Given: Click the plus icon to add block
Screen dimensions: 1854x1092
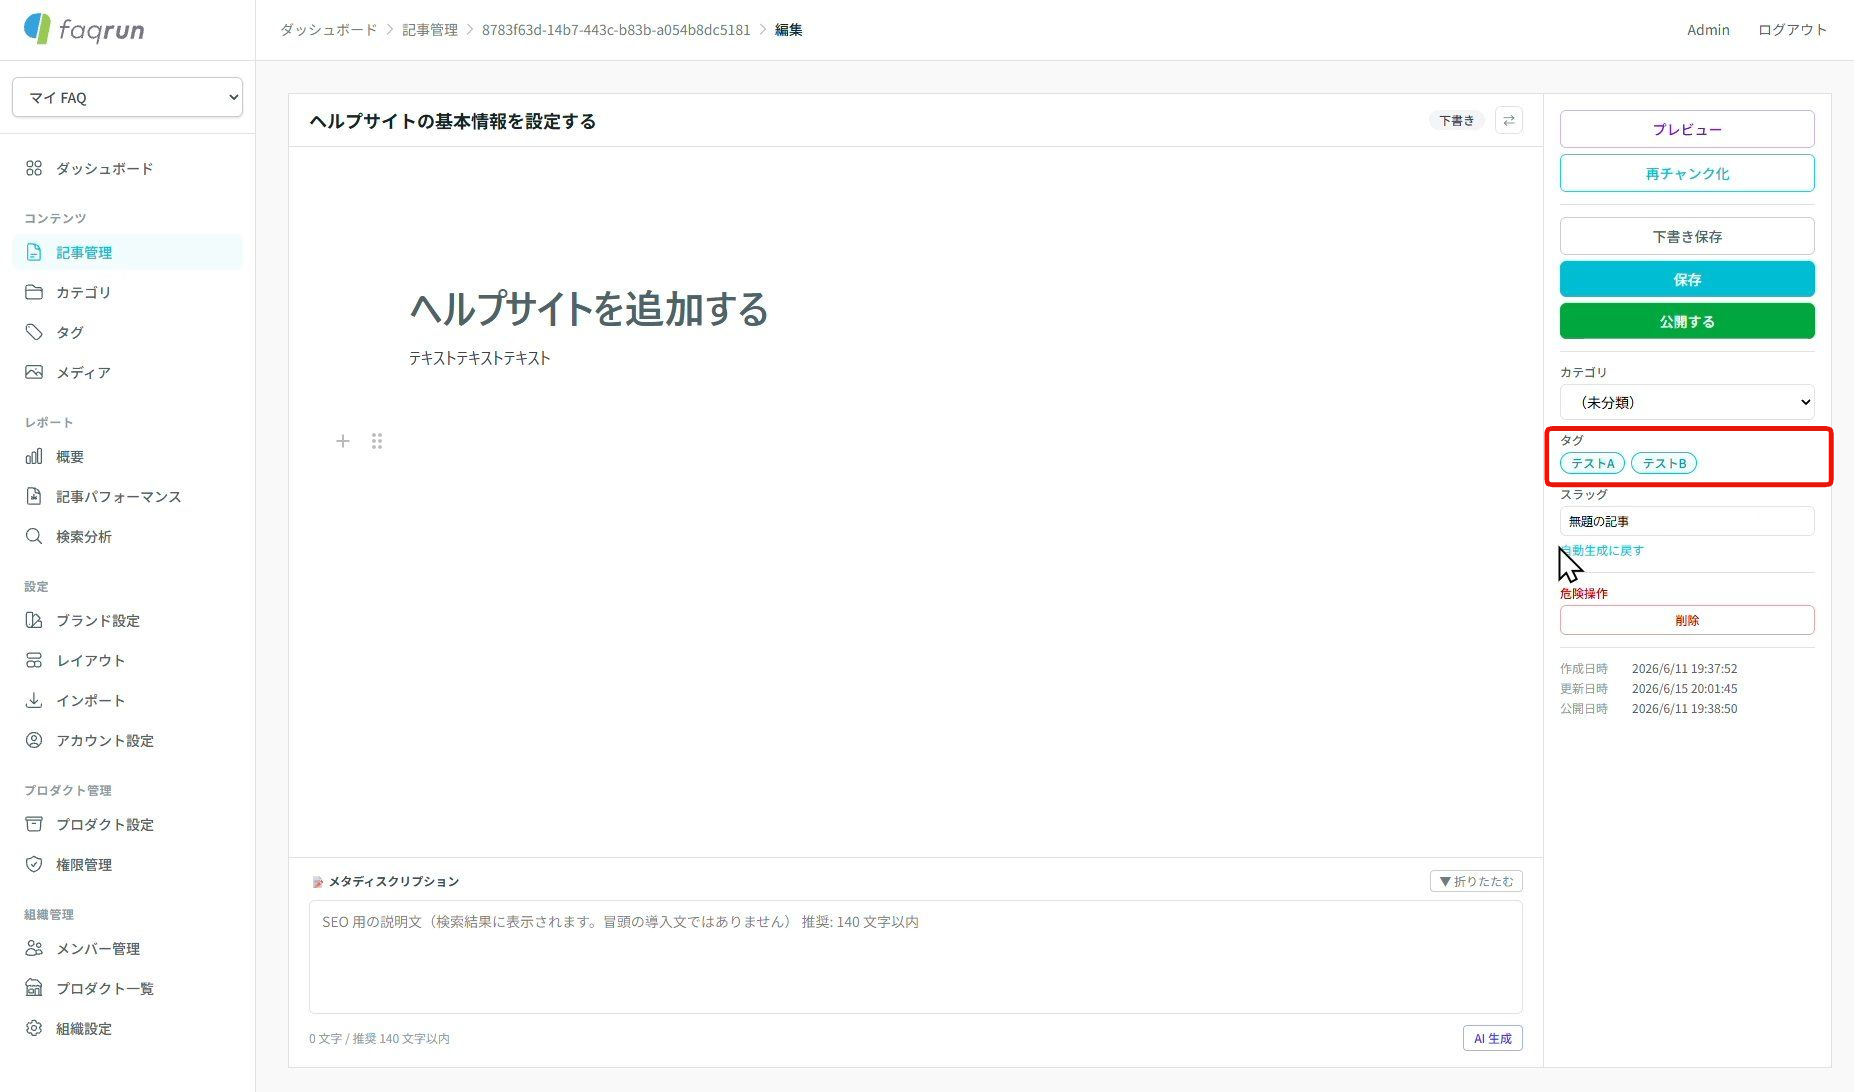Looking at the screenshot, I should (x=342, y=441).
